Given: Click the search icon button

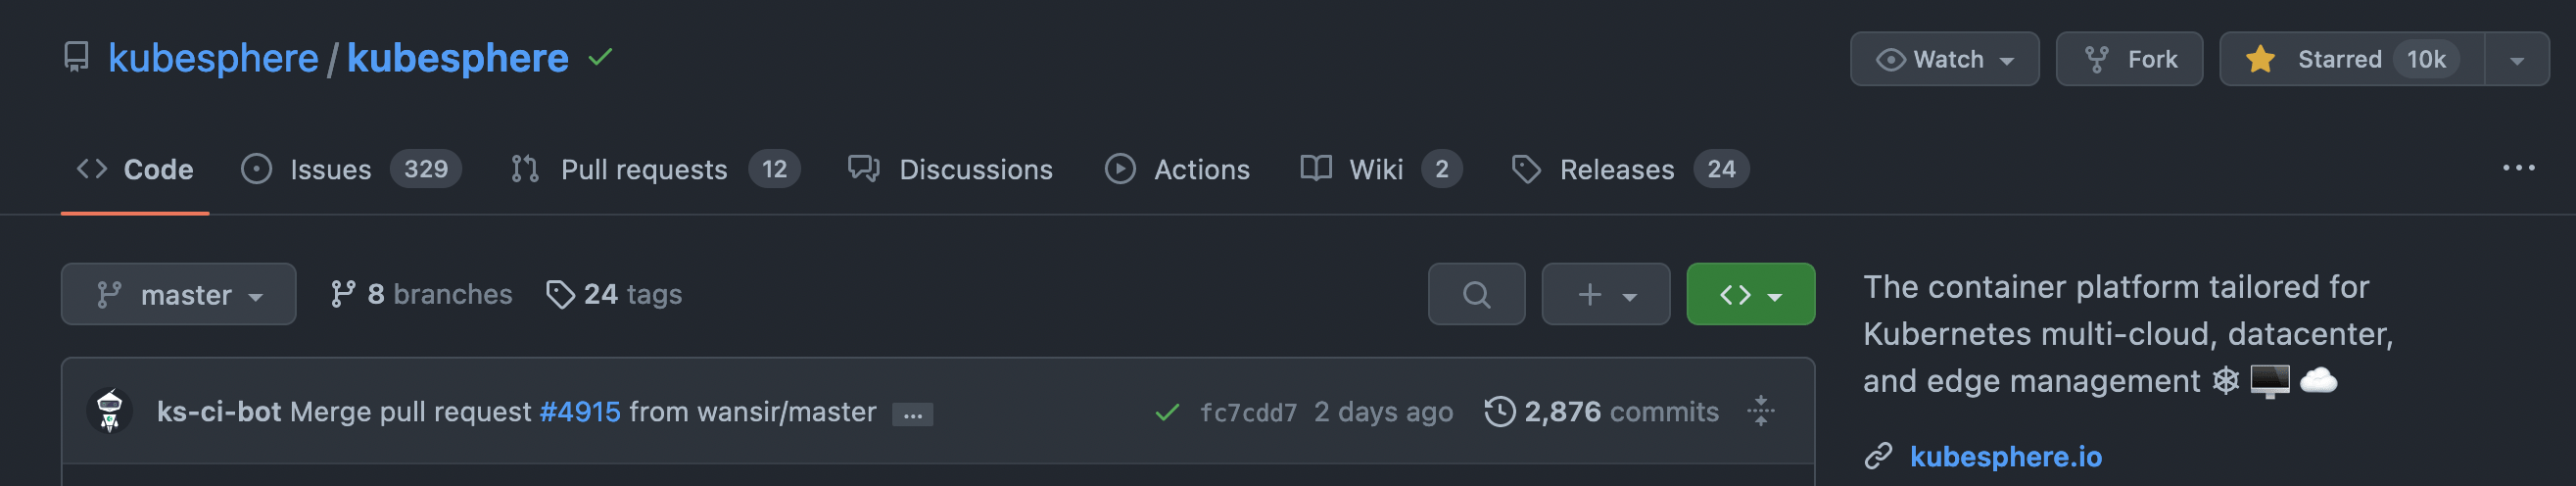Looking at the screenshot, I should click(x=1476, y=294).
